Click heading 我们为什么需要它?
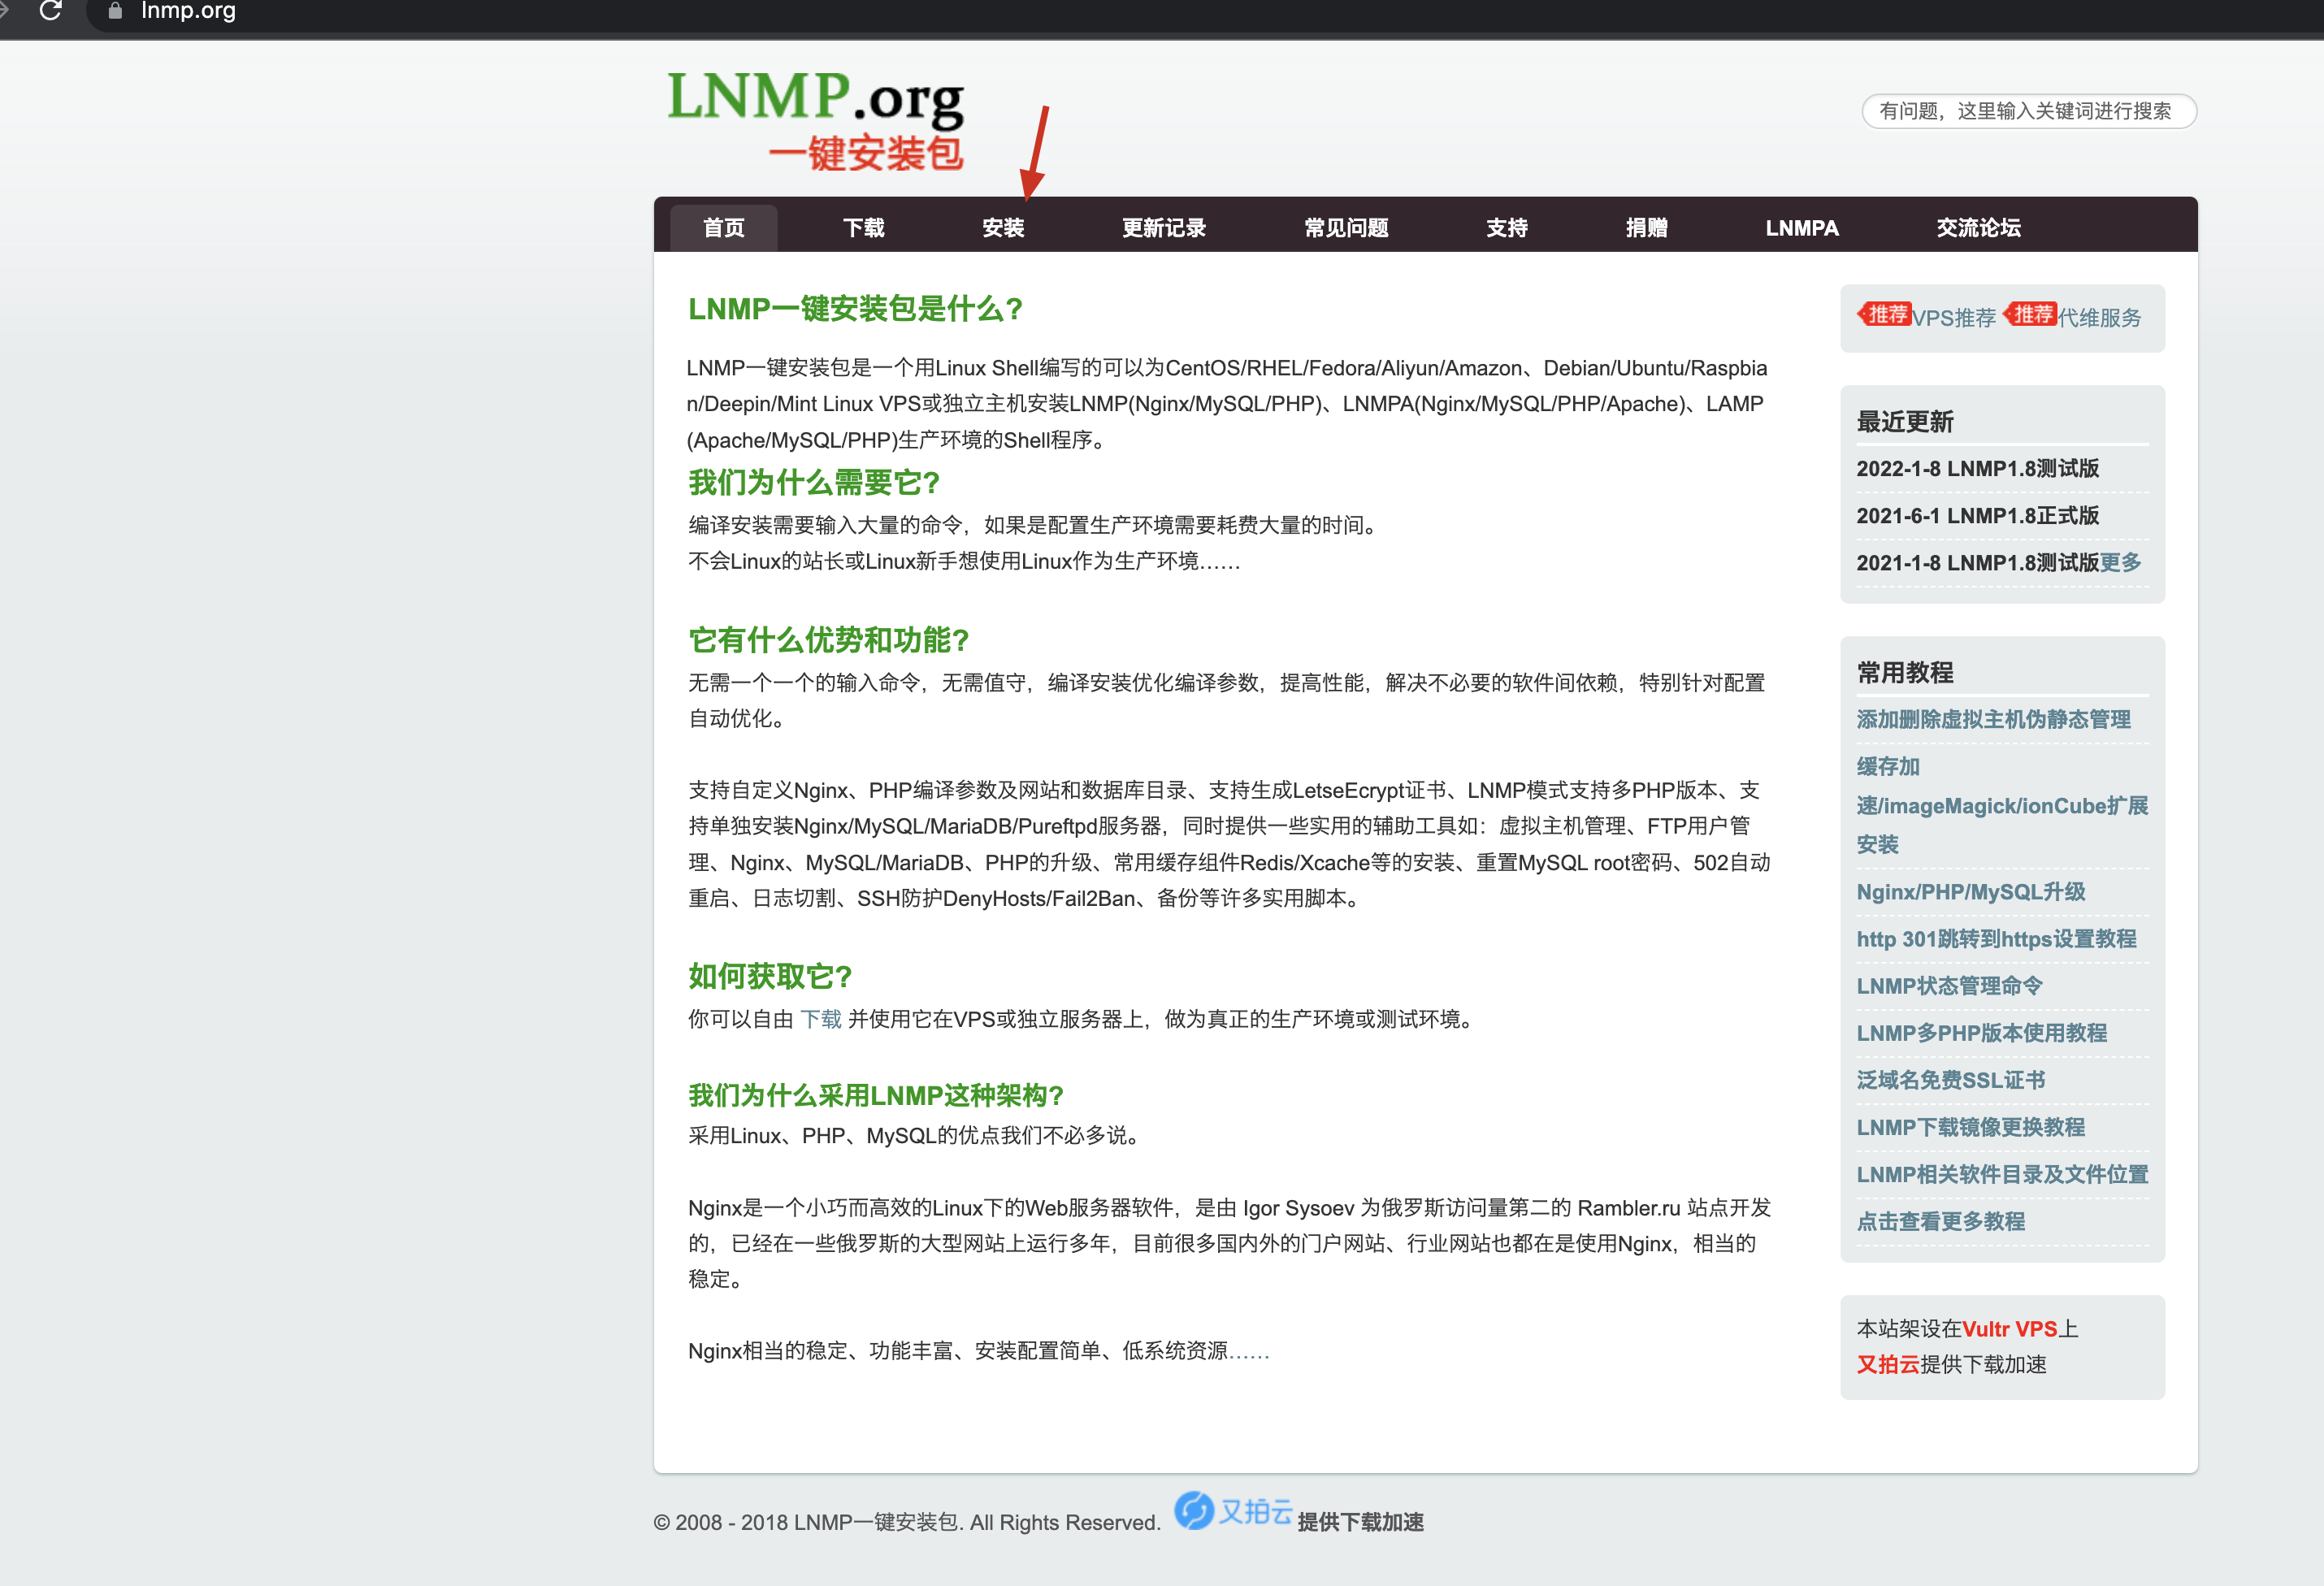Viewport: 2324px width, 1586px height. click(x=814, y=482)
